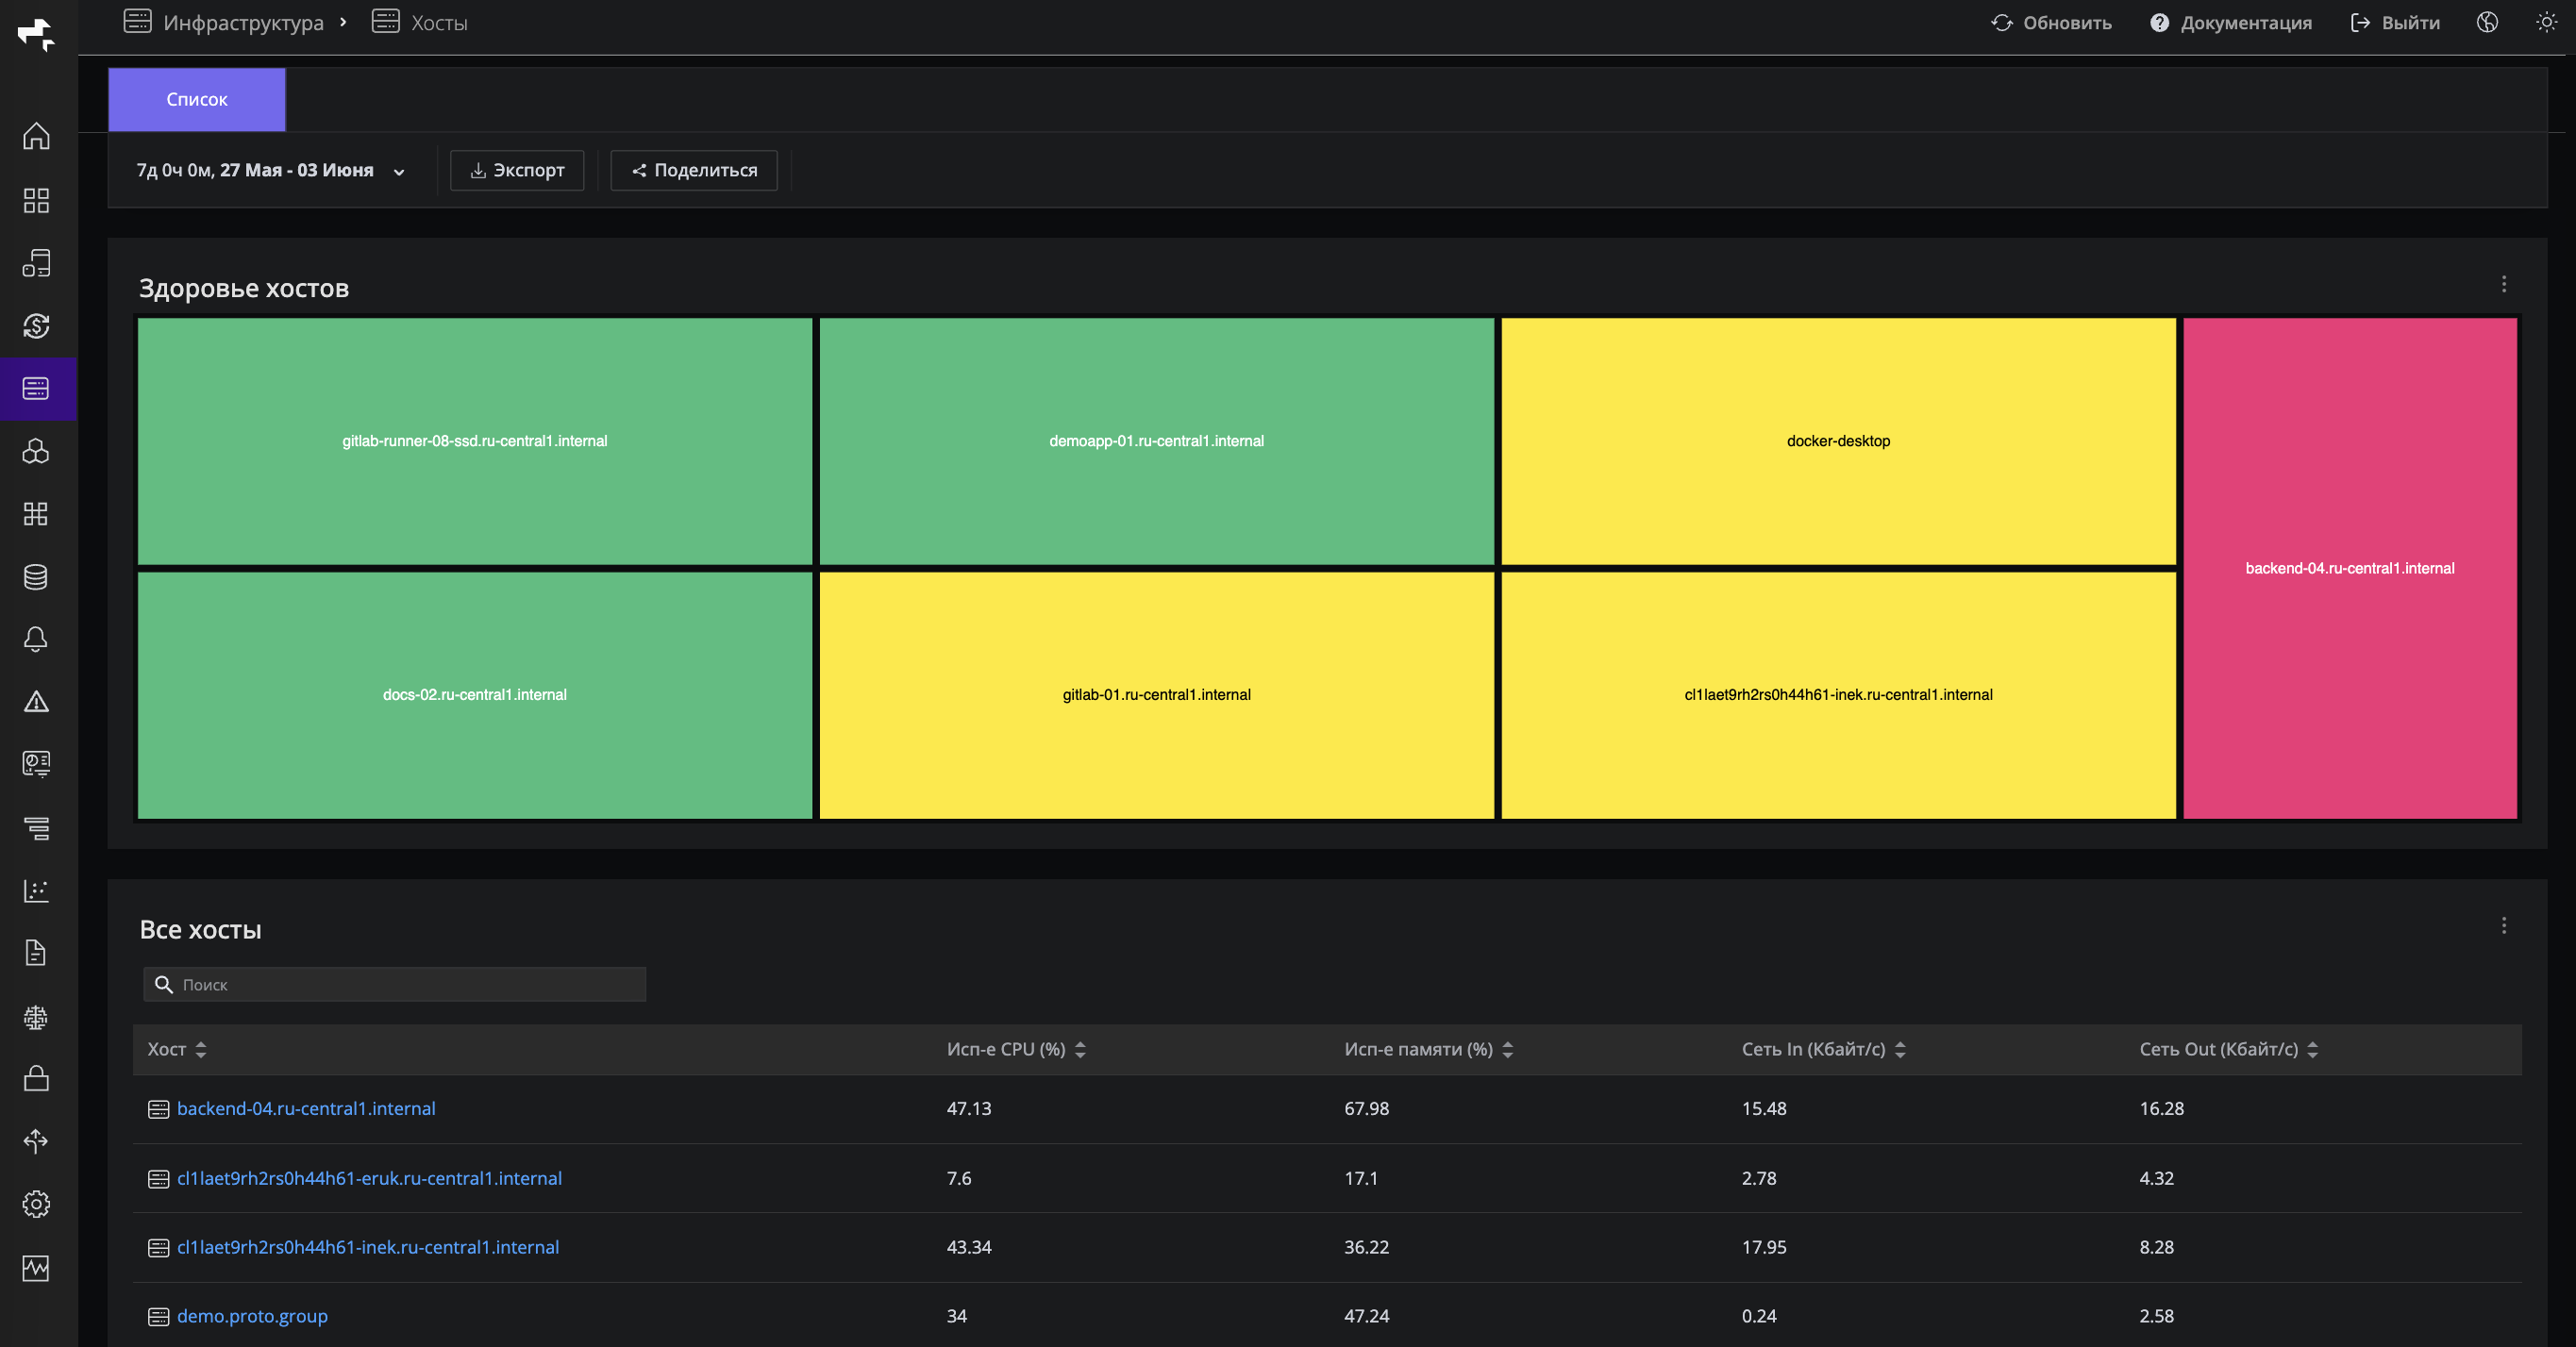The width and height of the screenshot is (2576, 1347).
Task: Open Все хосты panel options menu
Action: pyautogui.click(x=2504, y=926)
